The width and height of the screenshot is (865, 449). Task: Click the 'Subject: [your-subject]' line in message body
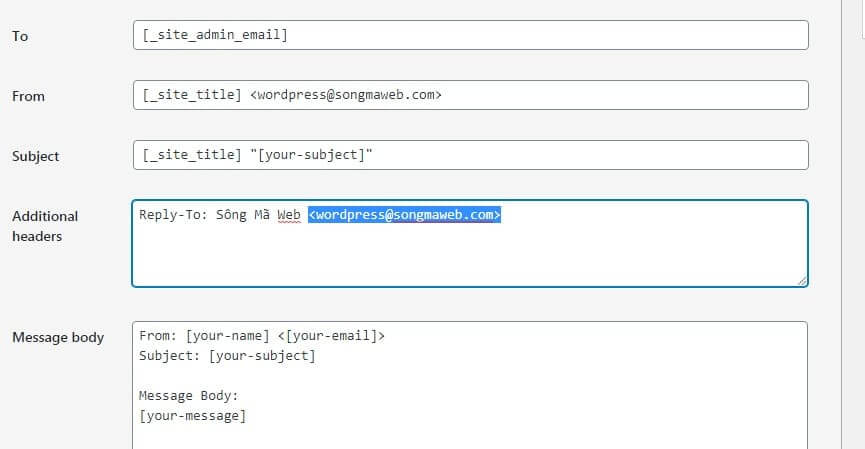coord(227,355)
